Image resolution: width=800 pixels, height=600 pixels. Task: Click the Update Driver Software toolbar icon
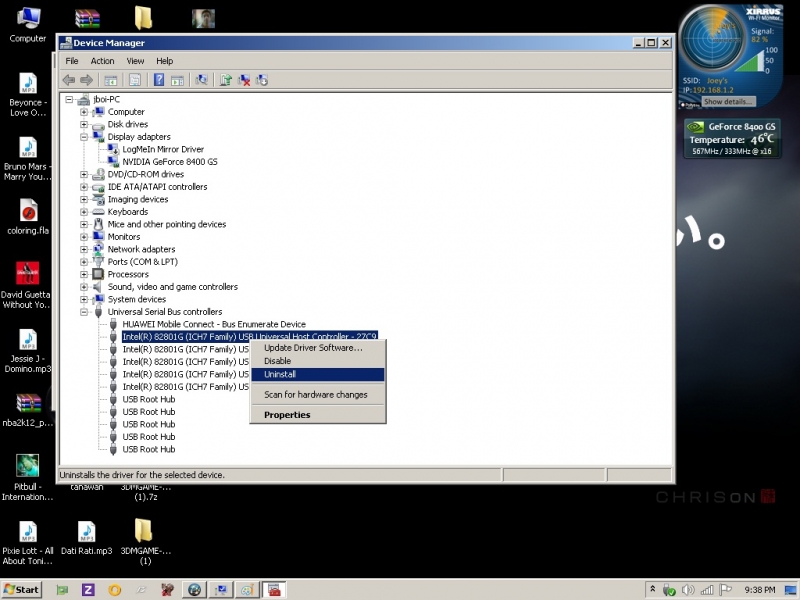[x=227, y=80]
